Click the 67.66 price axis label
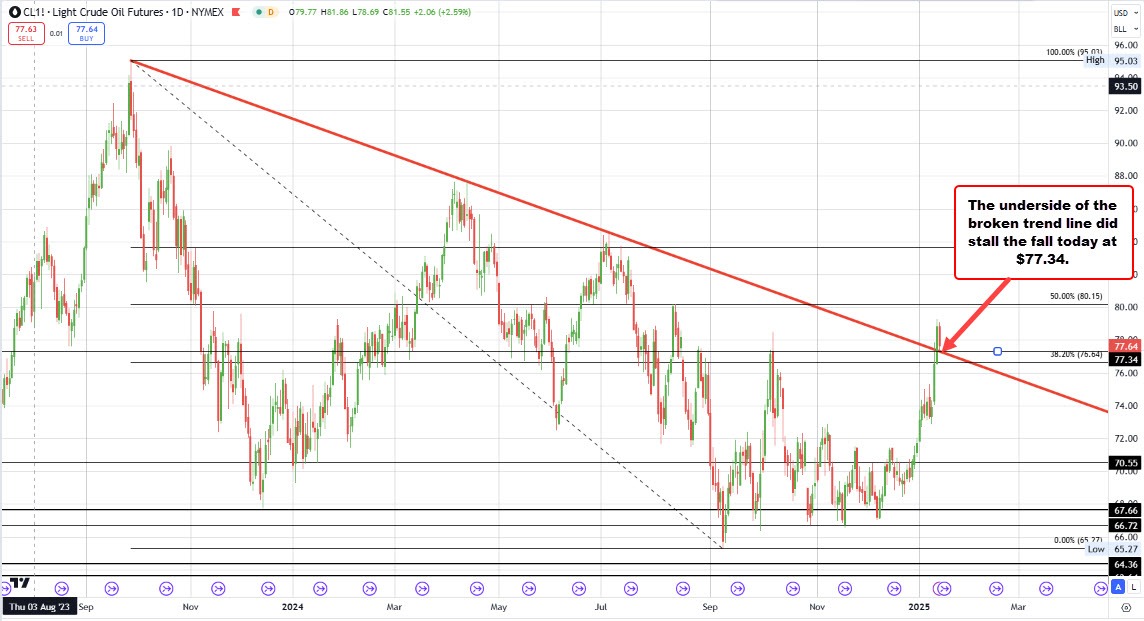Viewport: 1144px width, 621px height. (1125, 510)
